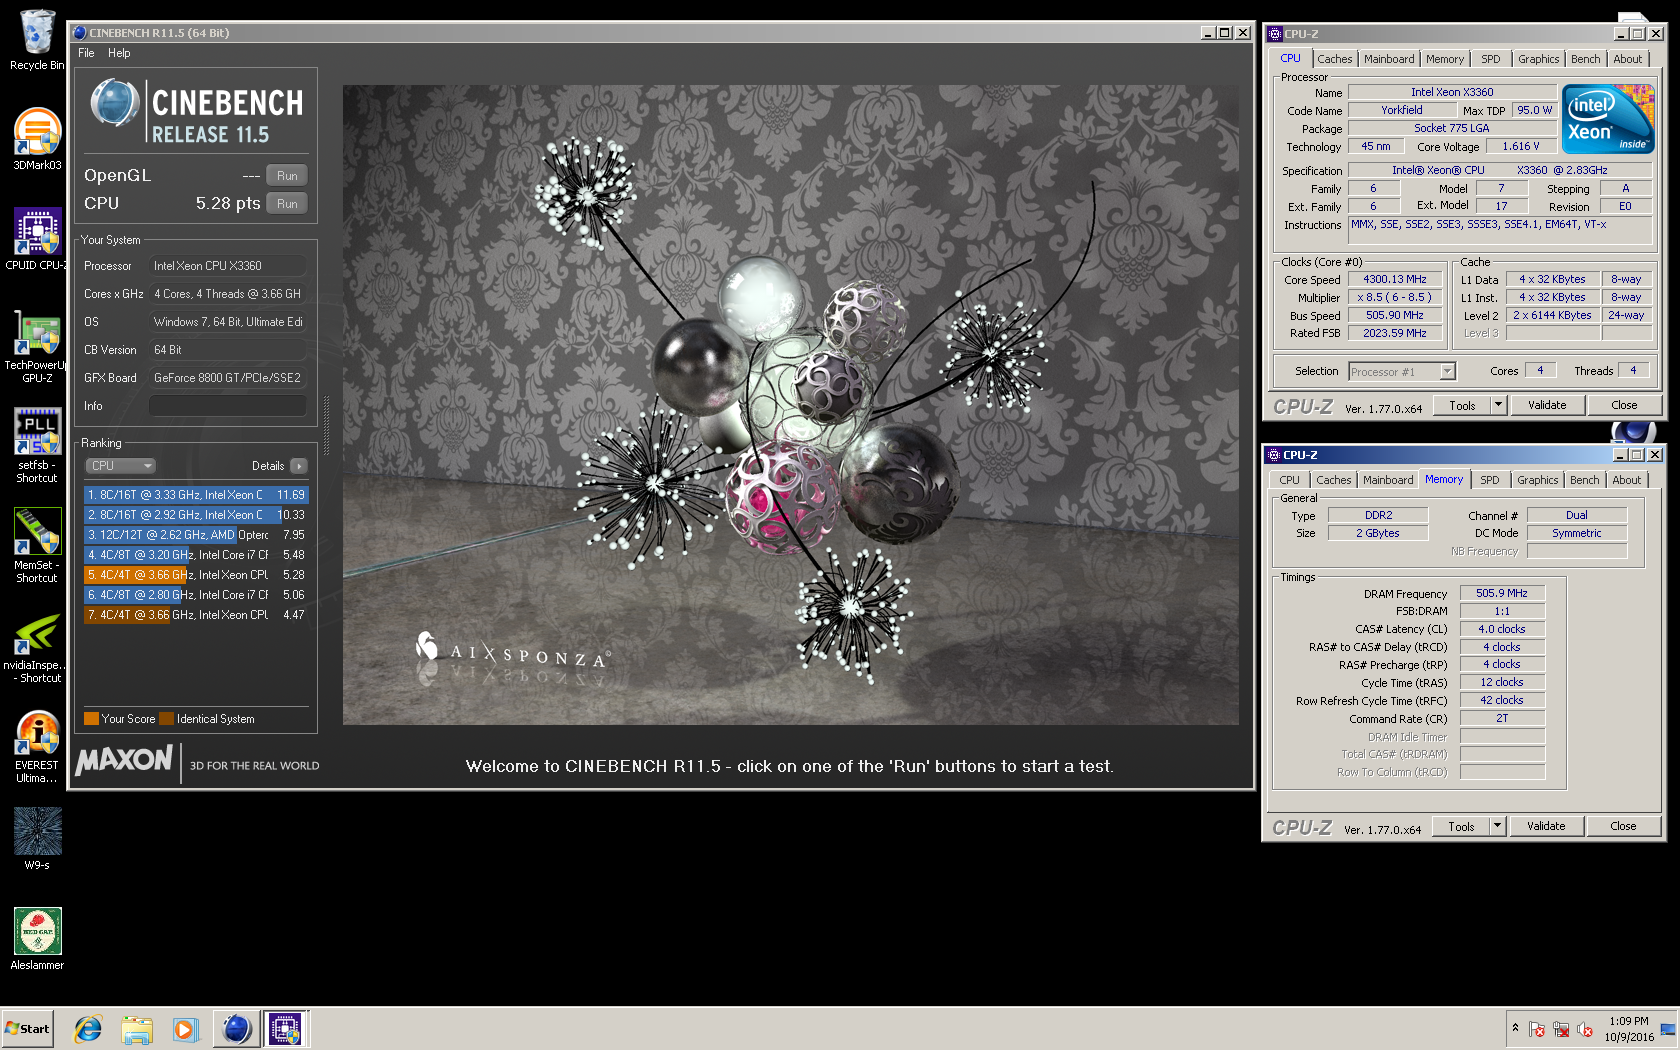
Task: Click the Cinebench rendered scene image
Action: [790, 405]
